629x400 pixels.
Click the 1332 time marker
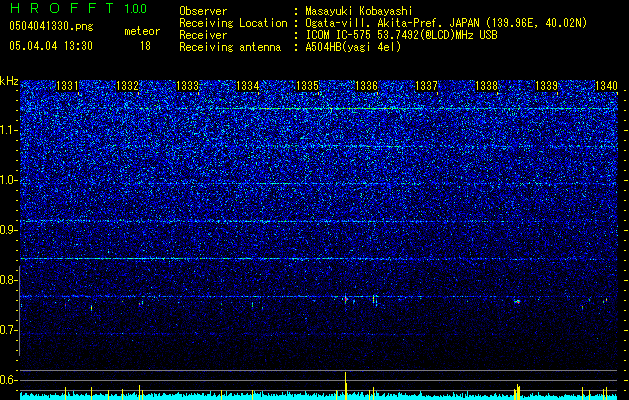point(127,86)
